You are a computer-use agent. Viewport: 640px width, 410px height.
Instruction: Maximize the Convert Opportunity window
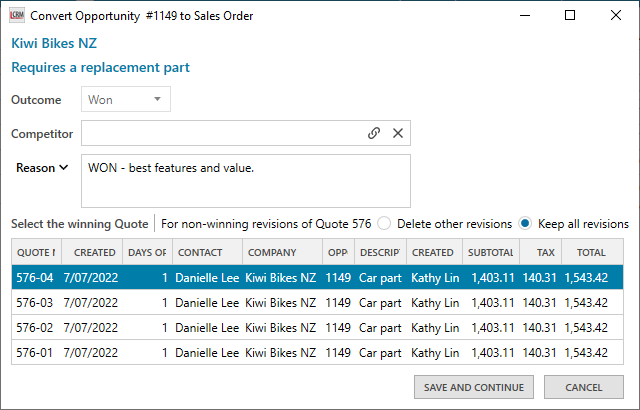pyautogui.click(x=570, y=15)
